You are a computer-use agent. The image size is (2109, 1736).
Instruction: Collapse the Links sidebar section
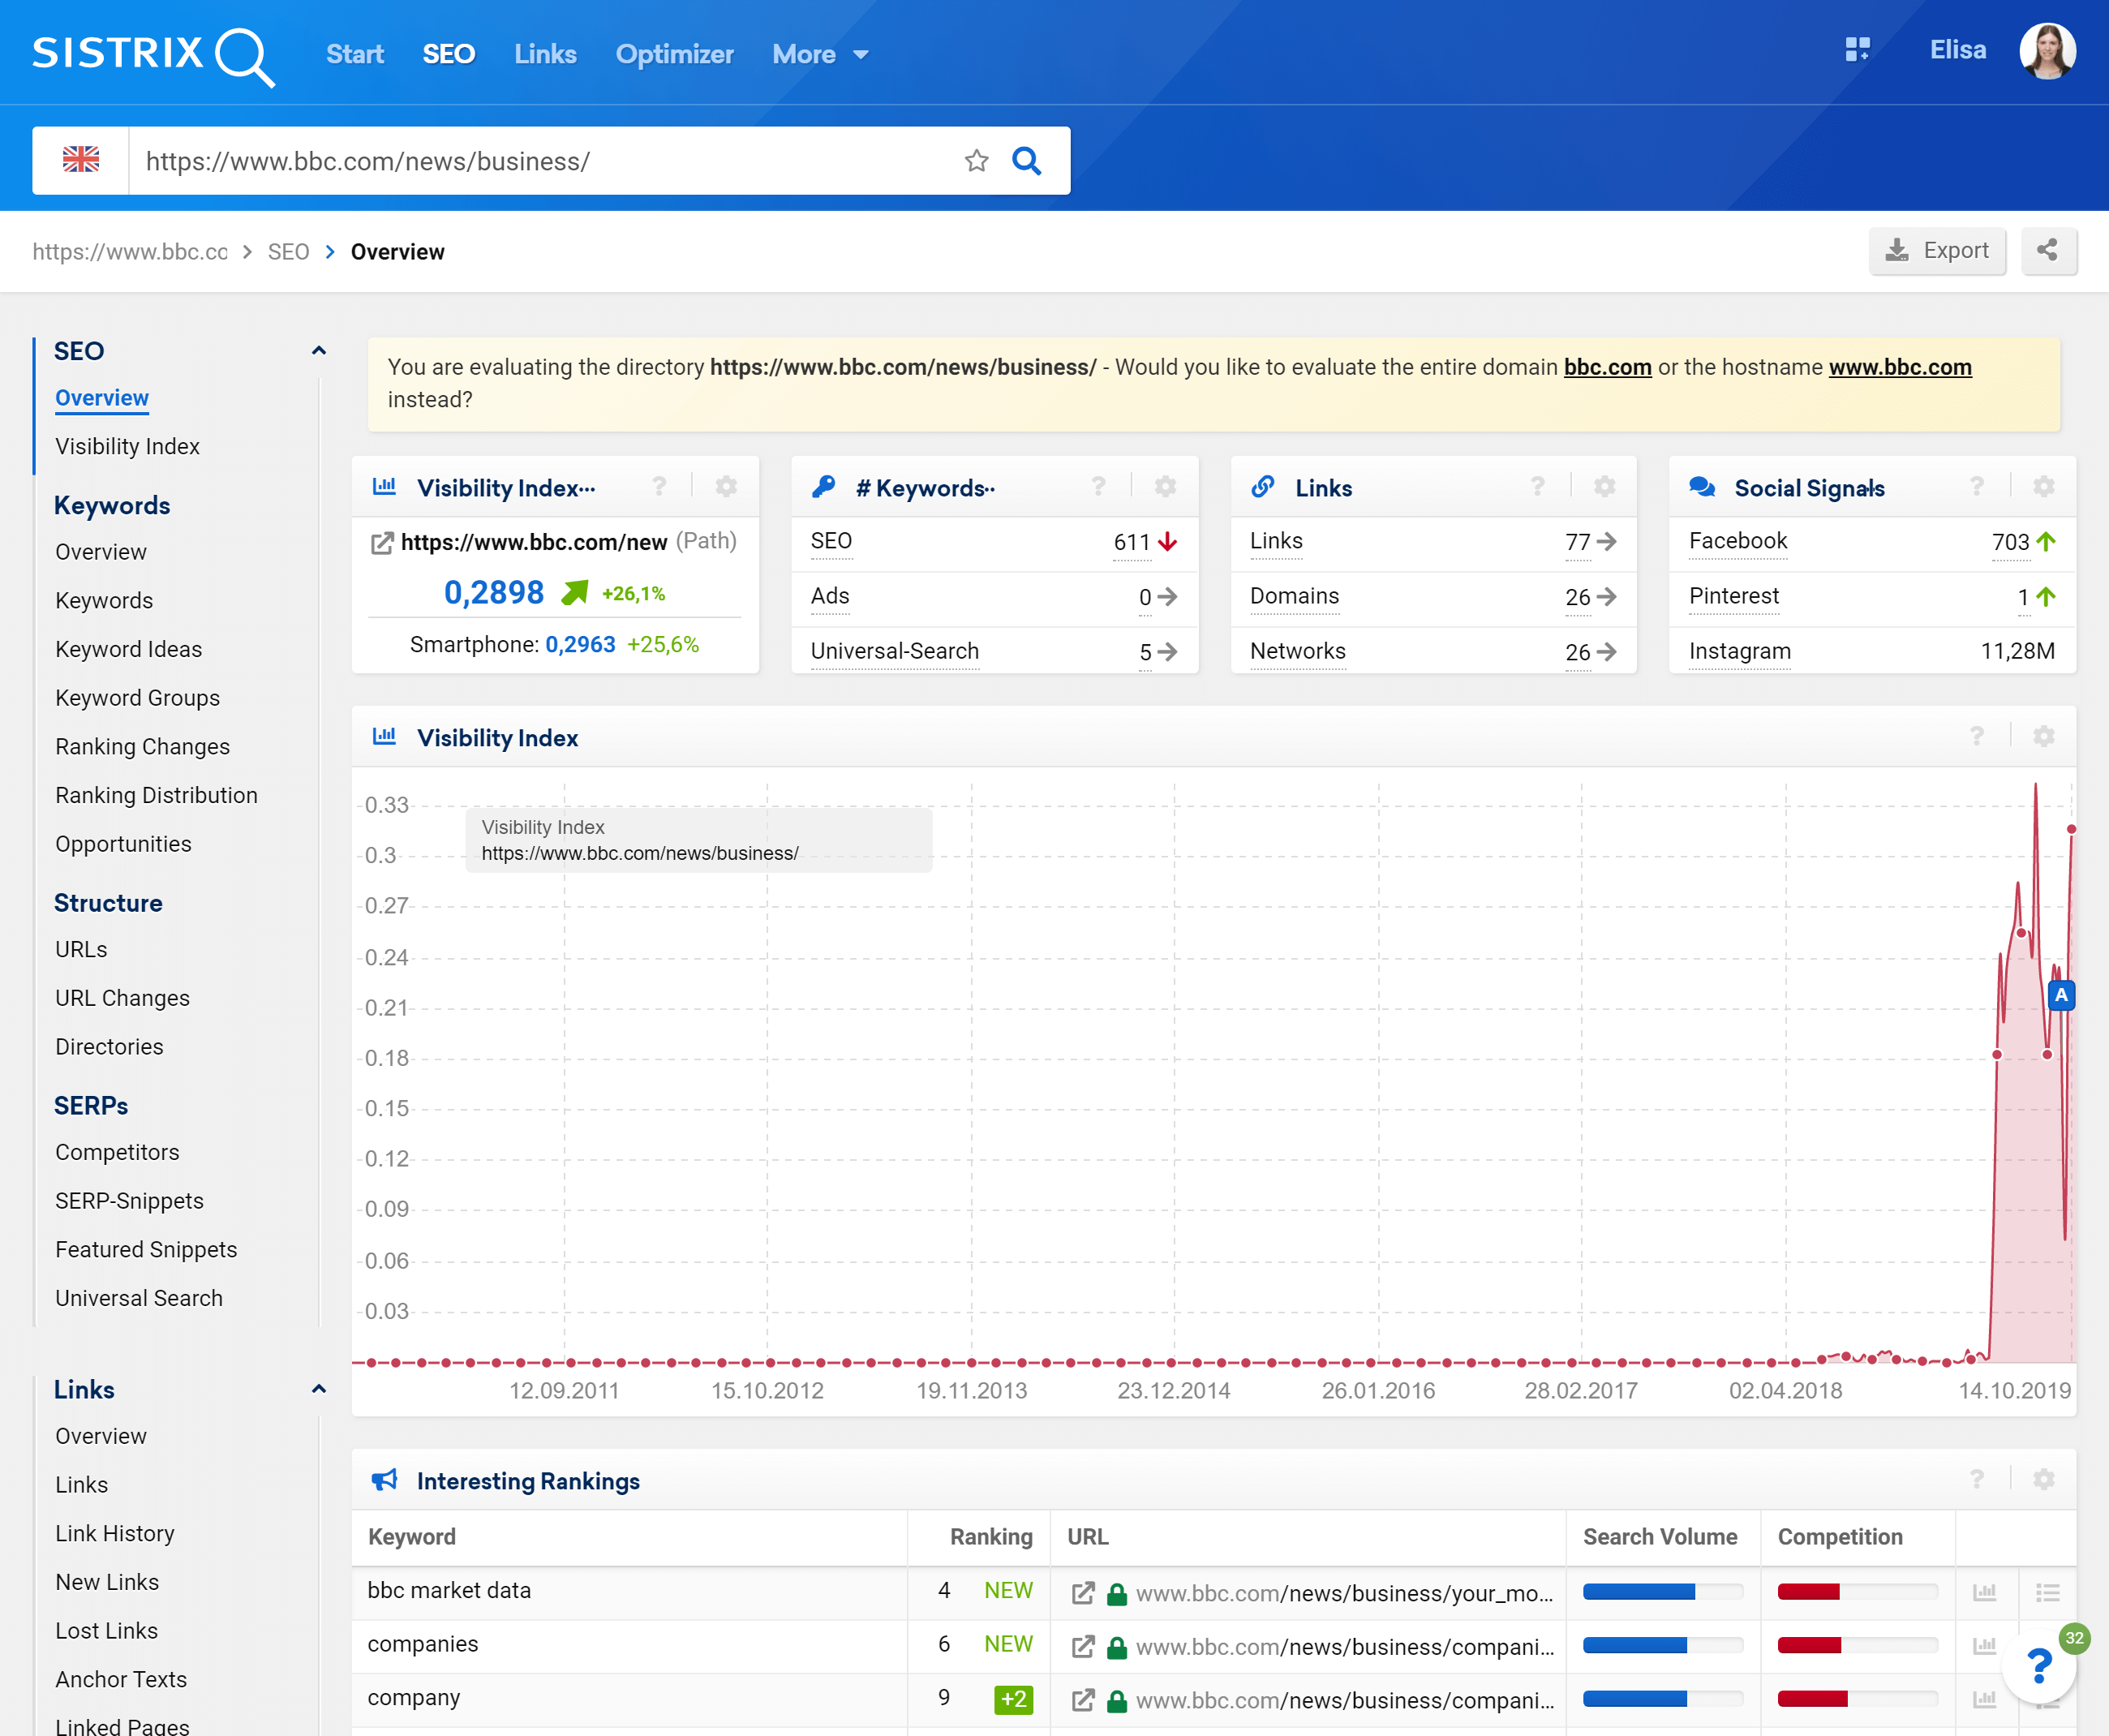tap(318, 1389)
